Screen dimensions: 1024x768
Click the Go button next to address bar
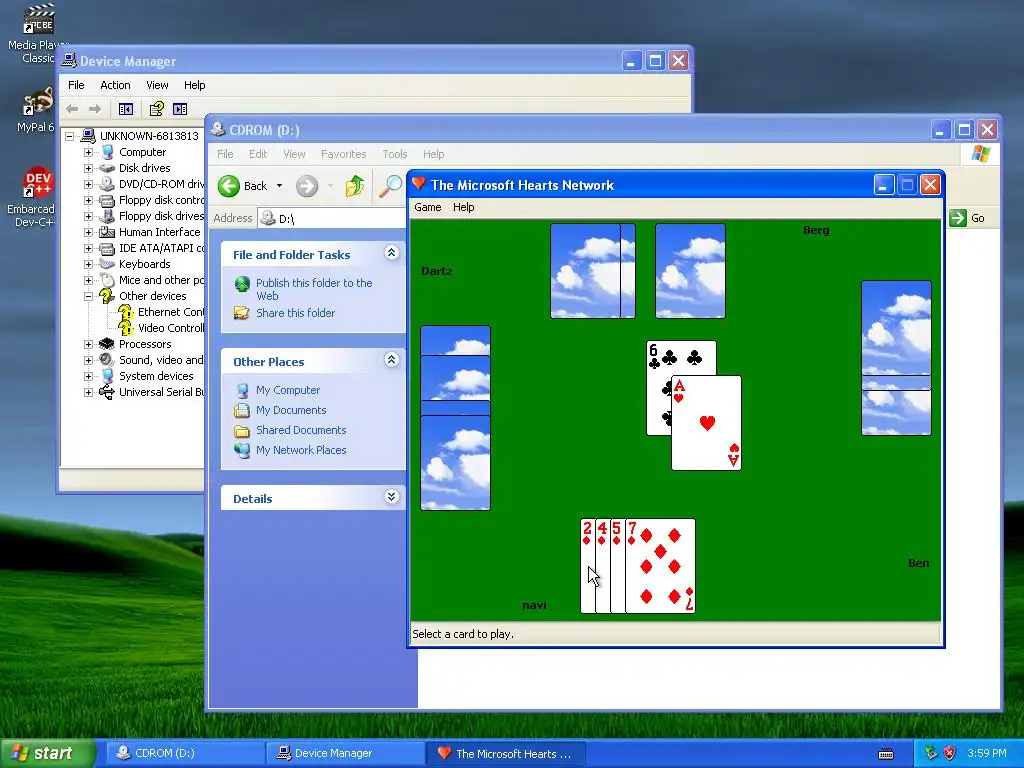pyautogui.click(x=968, y=218)
